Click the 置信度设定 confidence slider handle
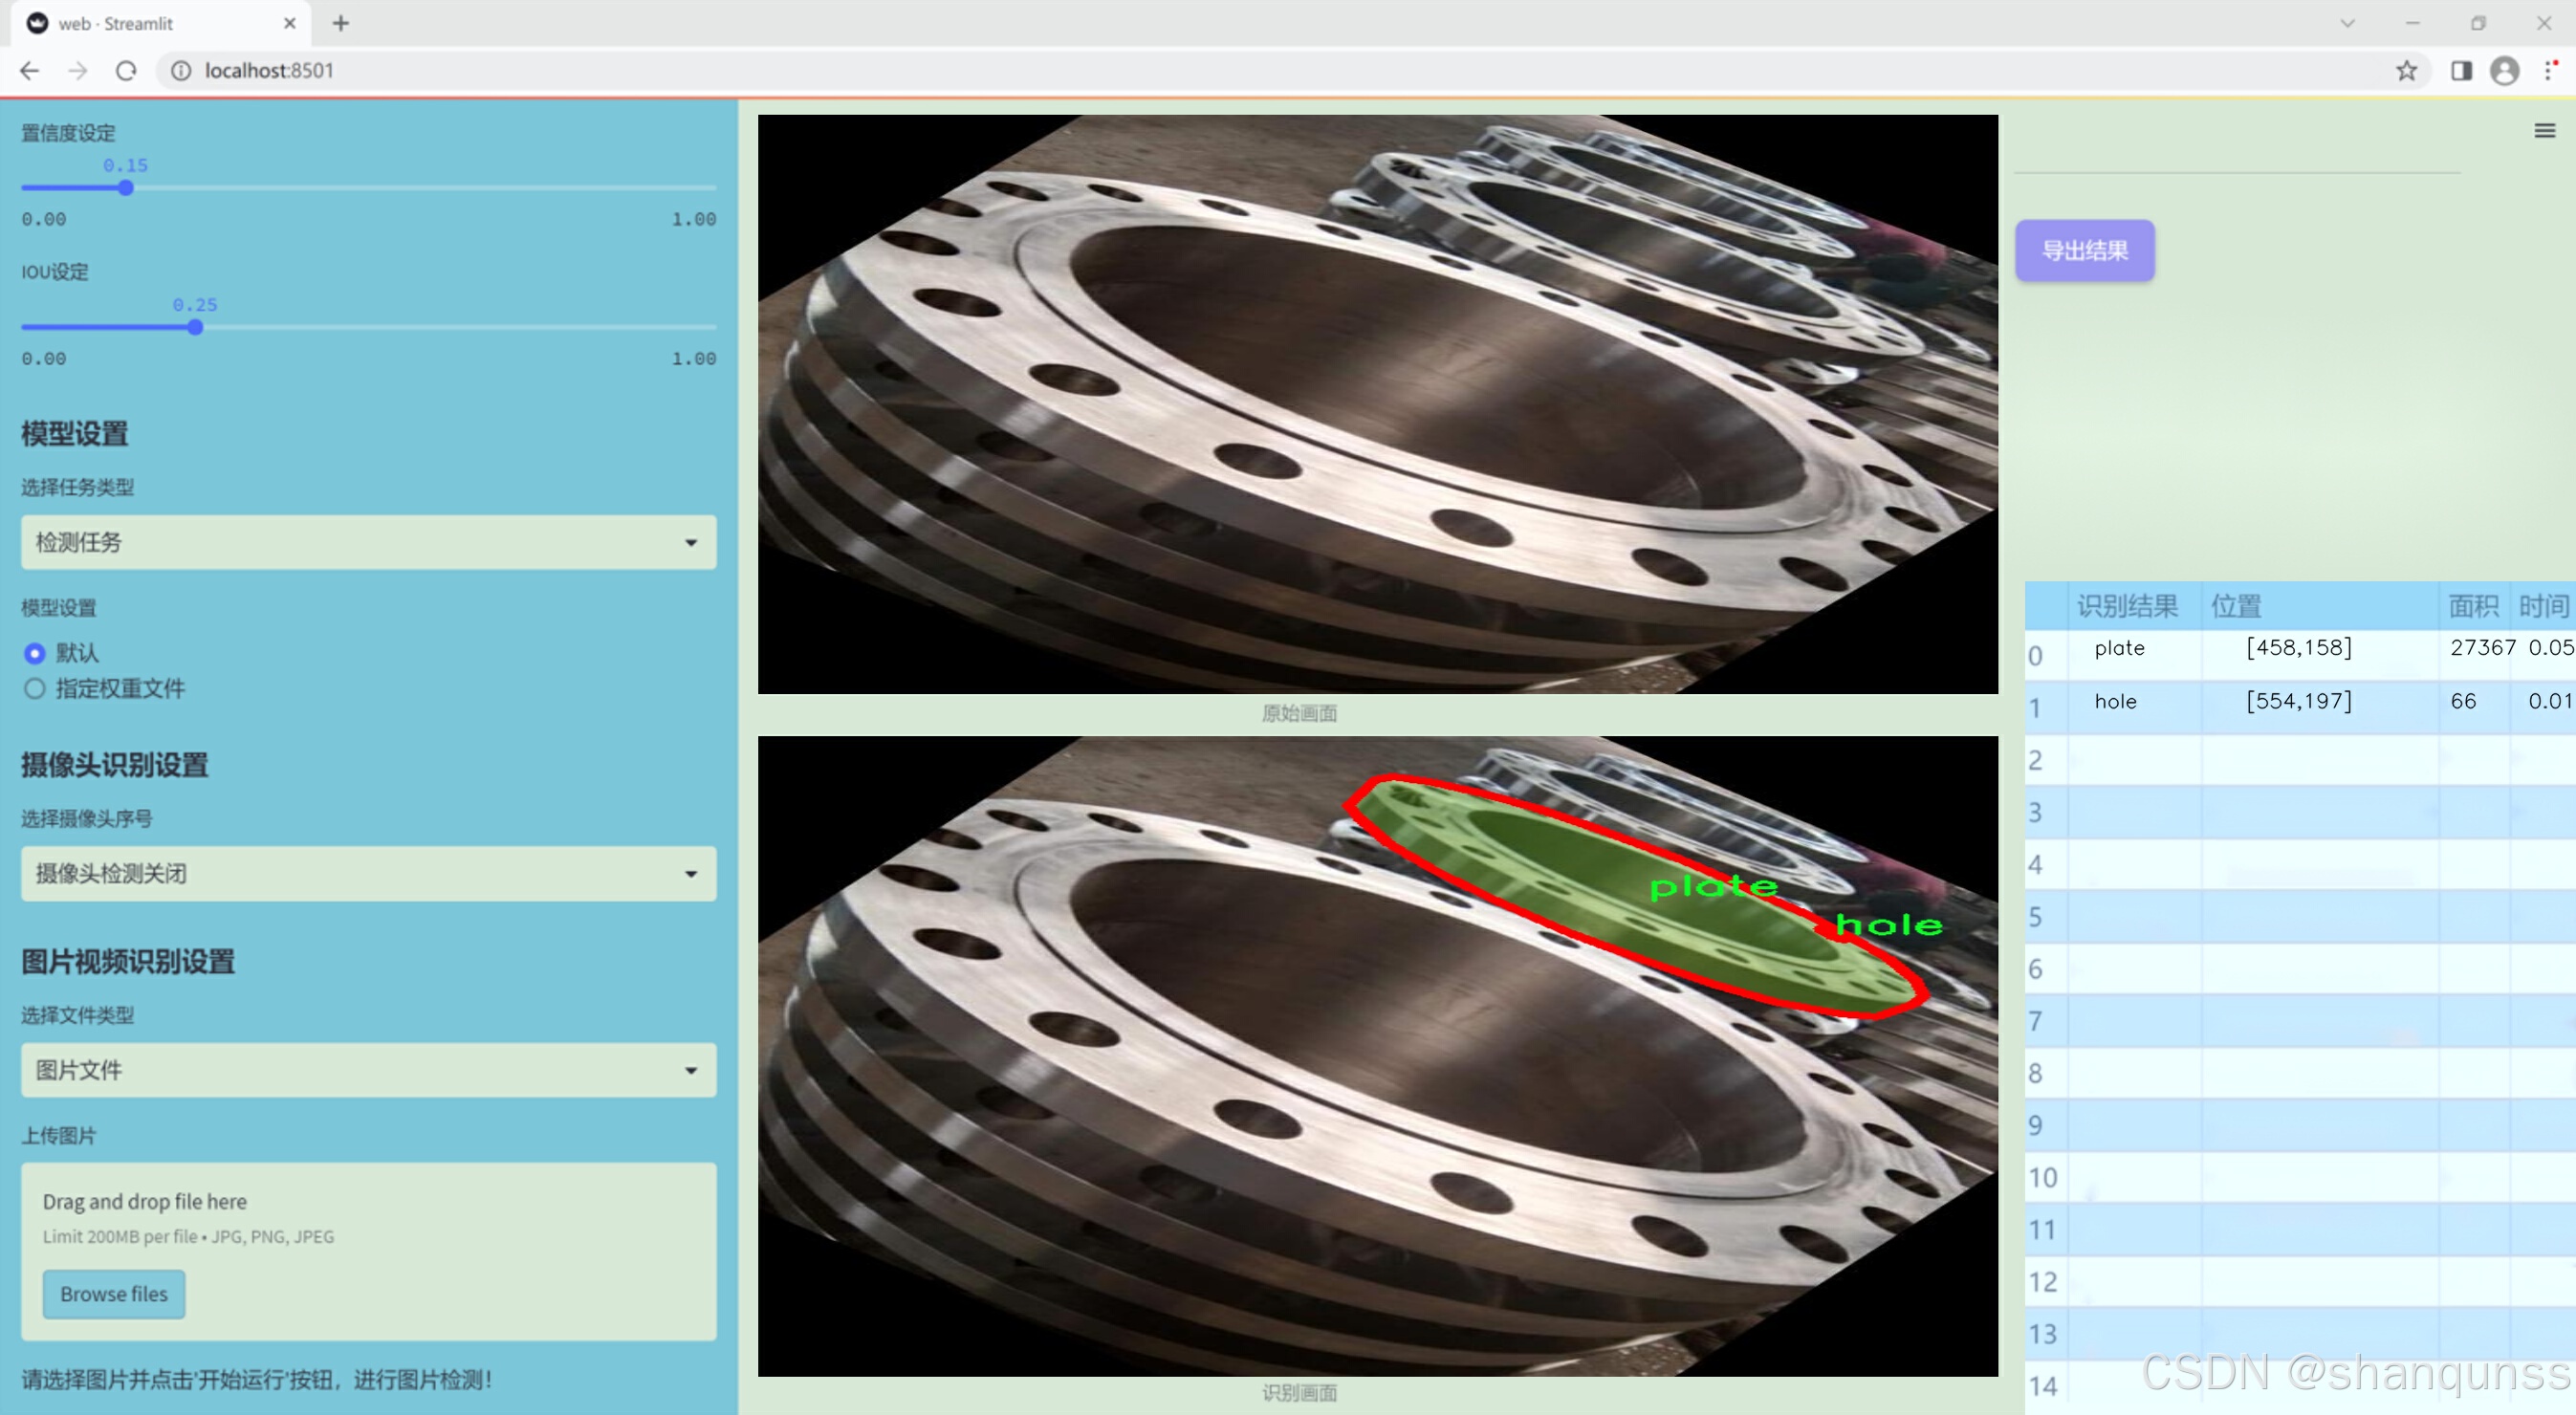Viewport: 2576px width, 1415px height. [126, 188]
